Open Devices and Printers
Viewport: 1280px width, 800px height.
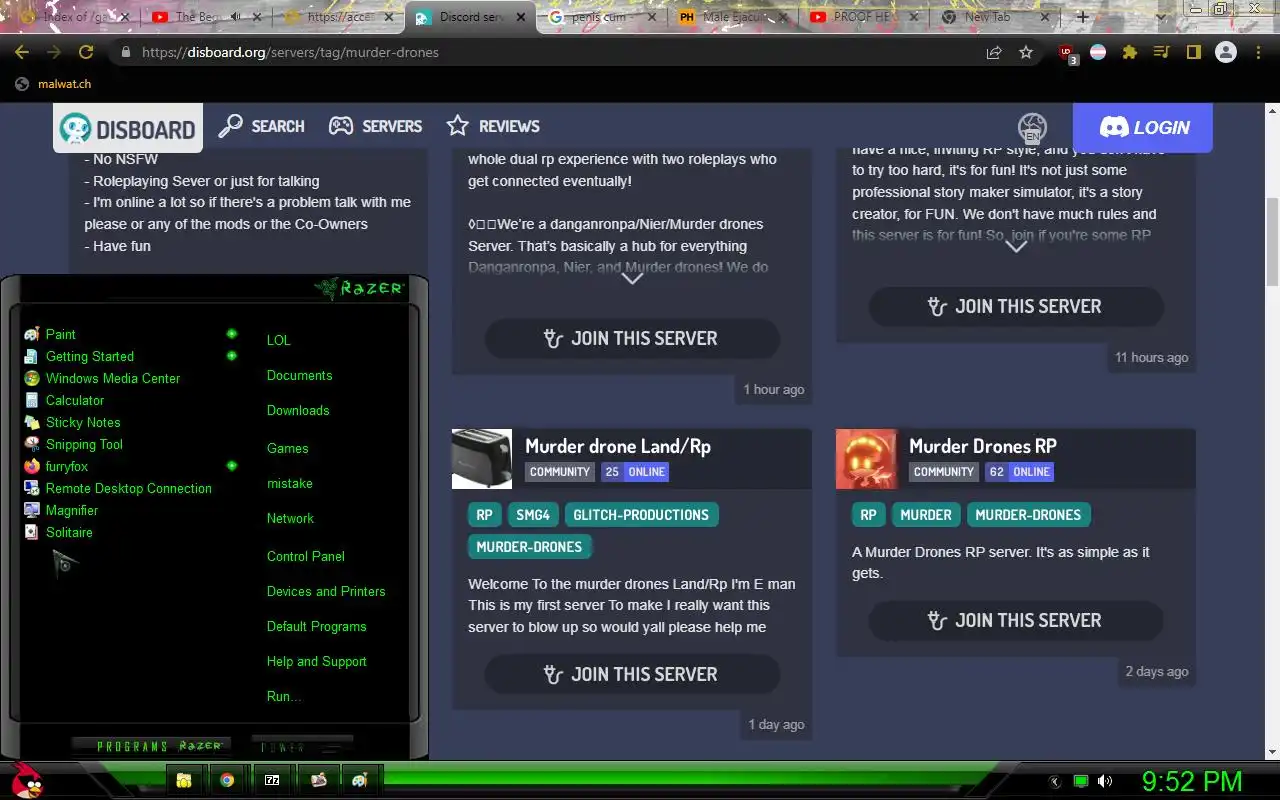click(x=326, y=591)
